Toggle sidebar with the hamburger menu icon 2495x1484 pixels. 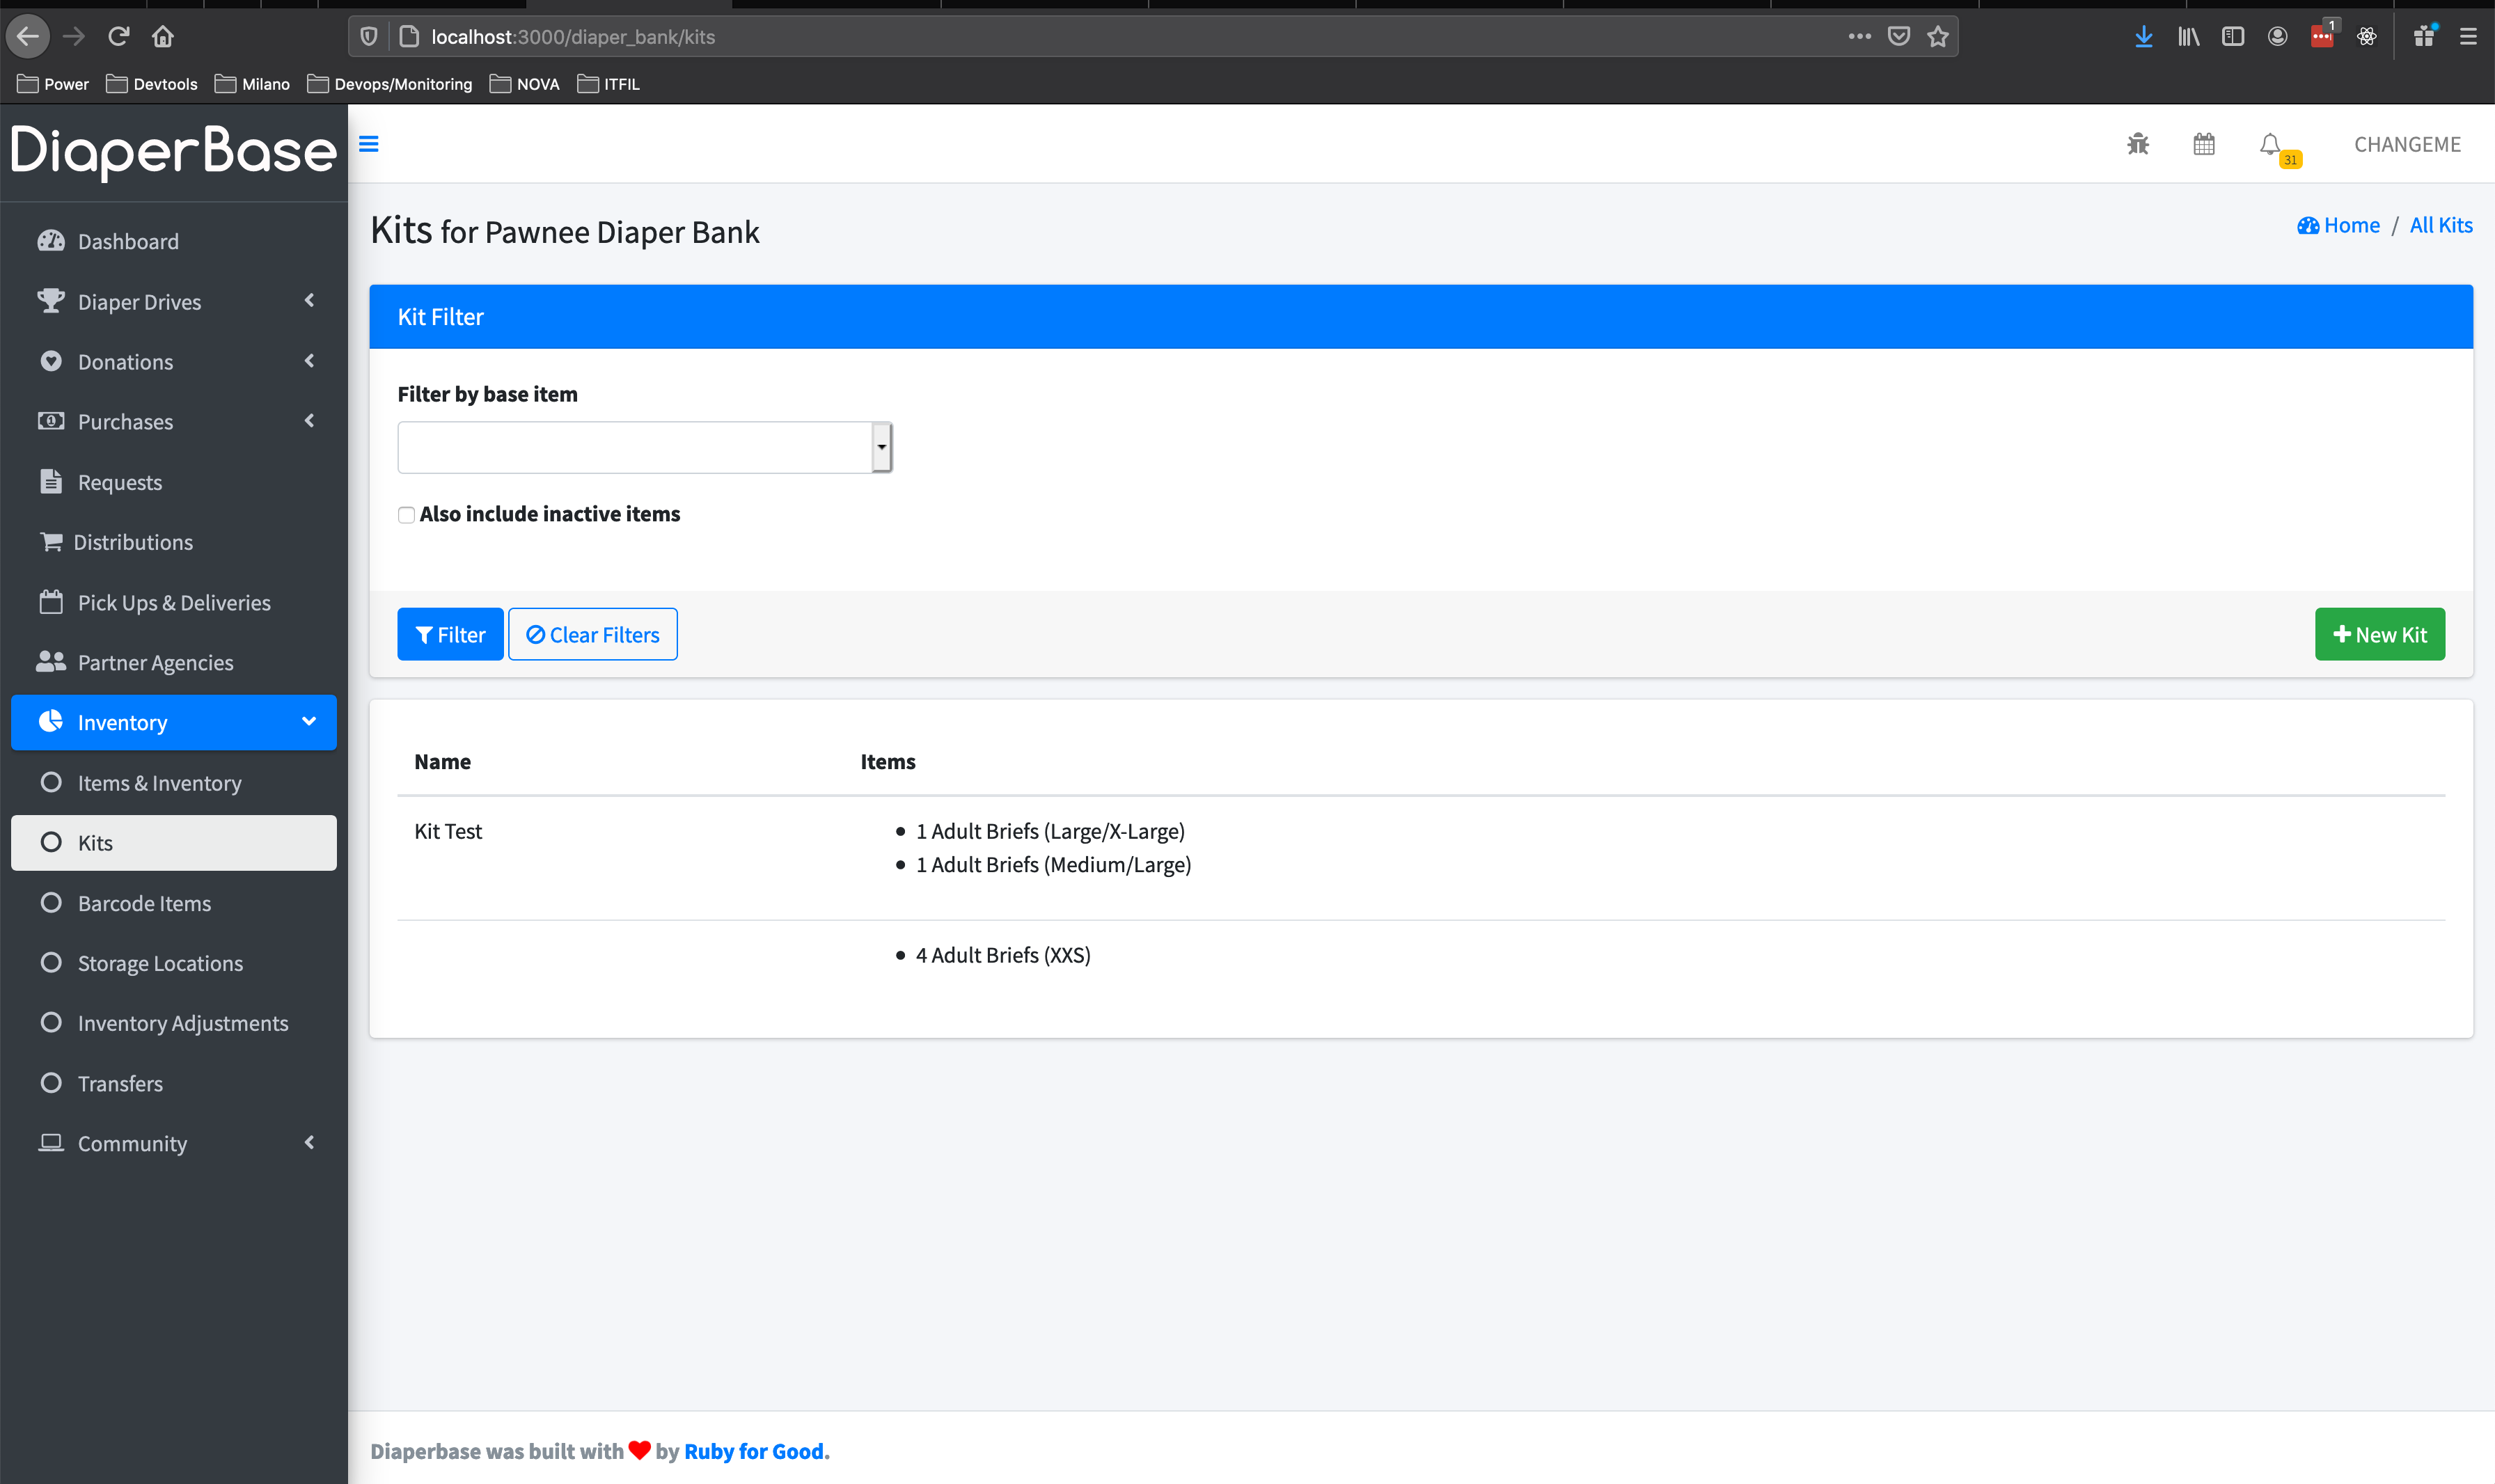tap(369, 144)
